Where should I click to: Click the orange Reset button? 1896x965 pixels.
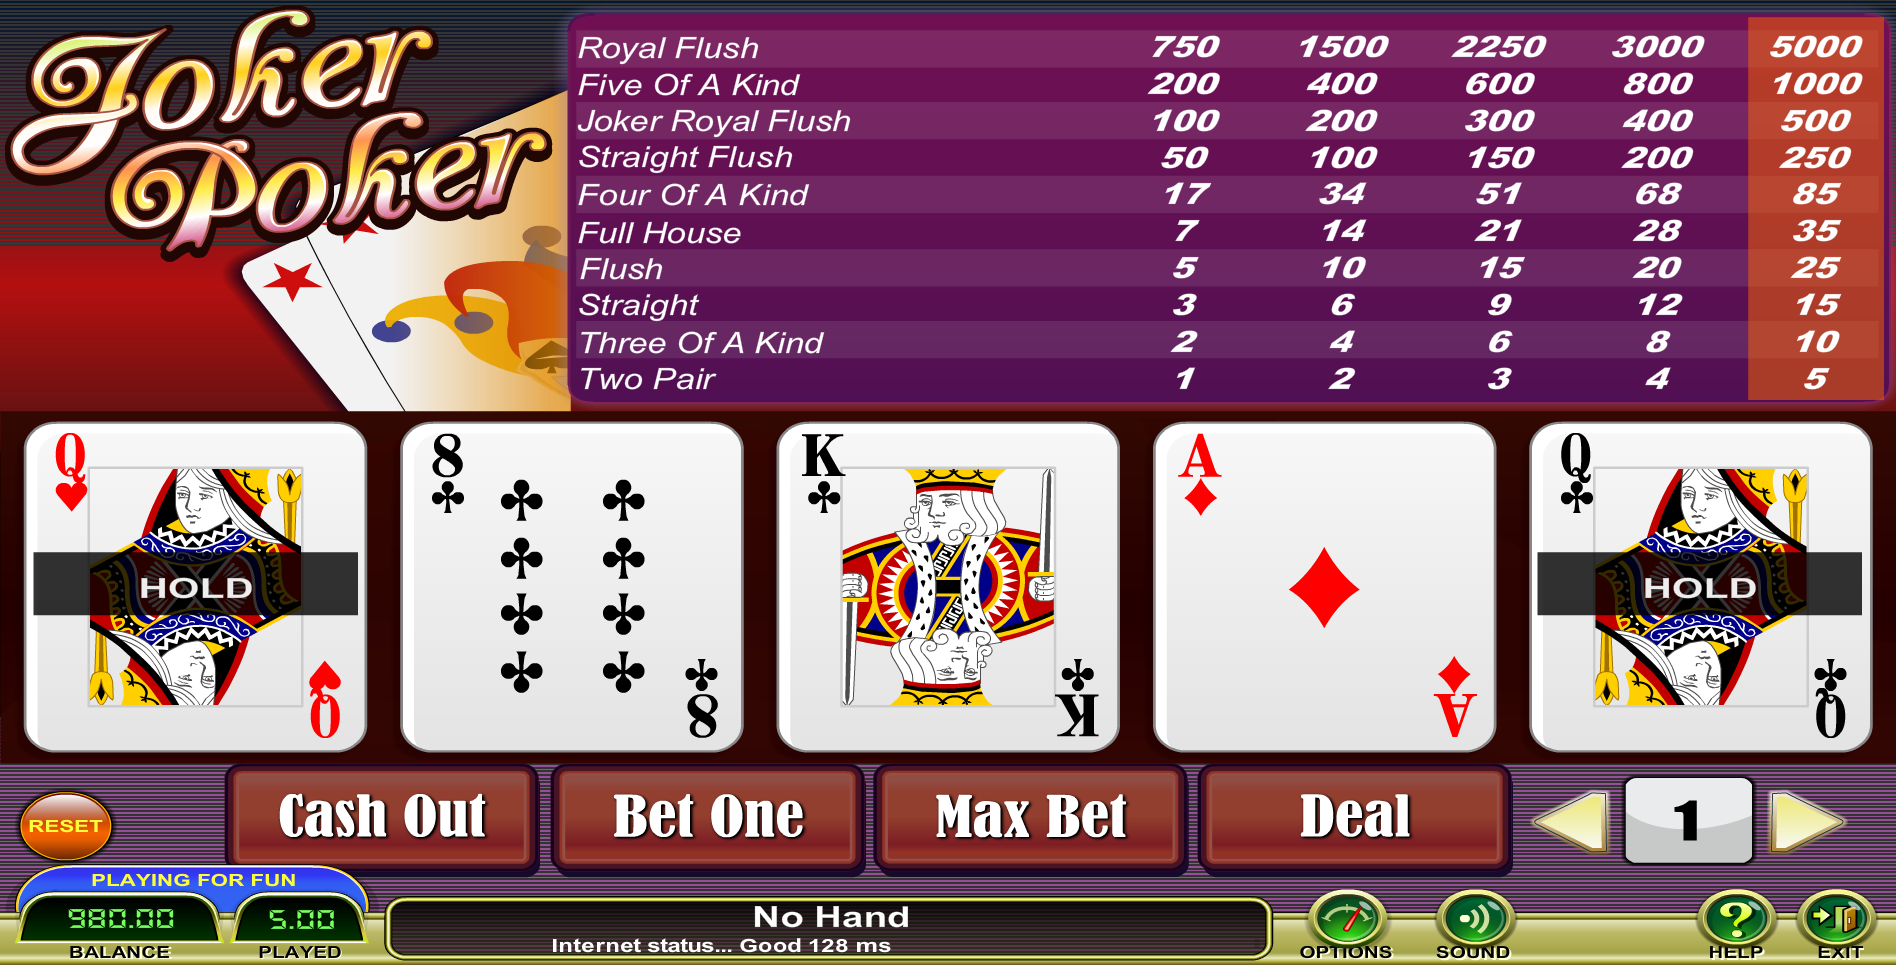click(x=65, y=826)
